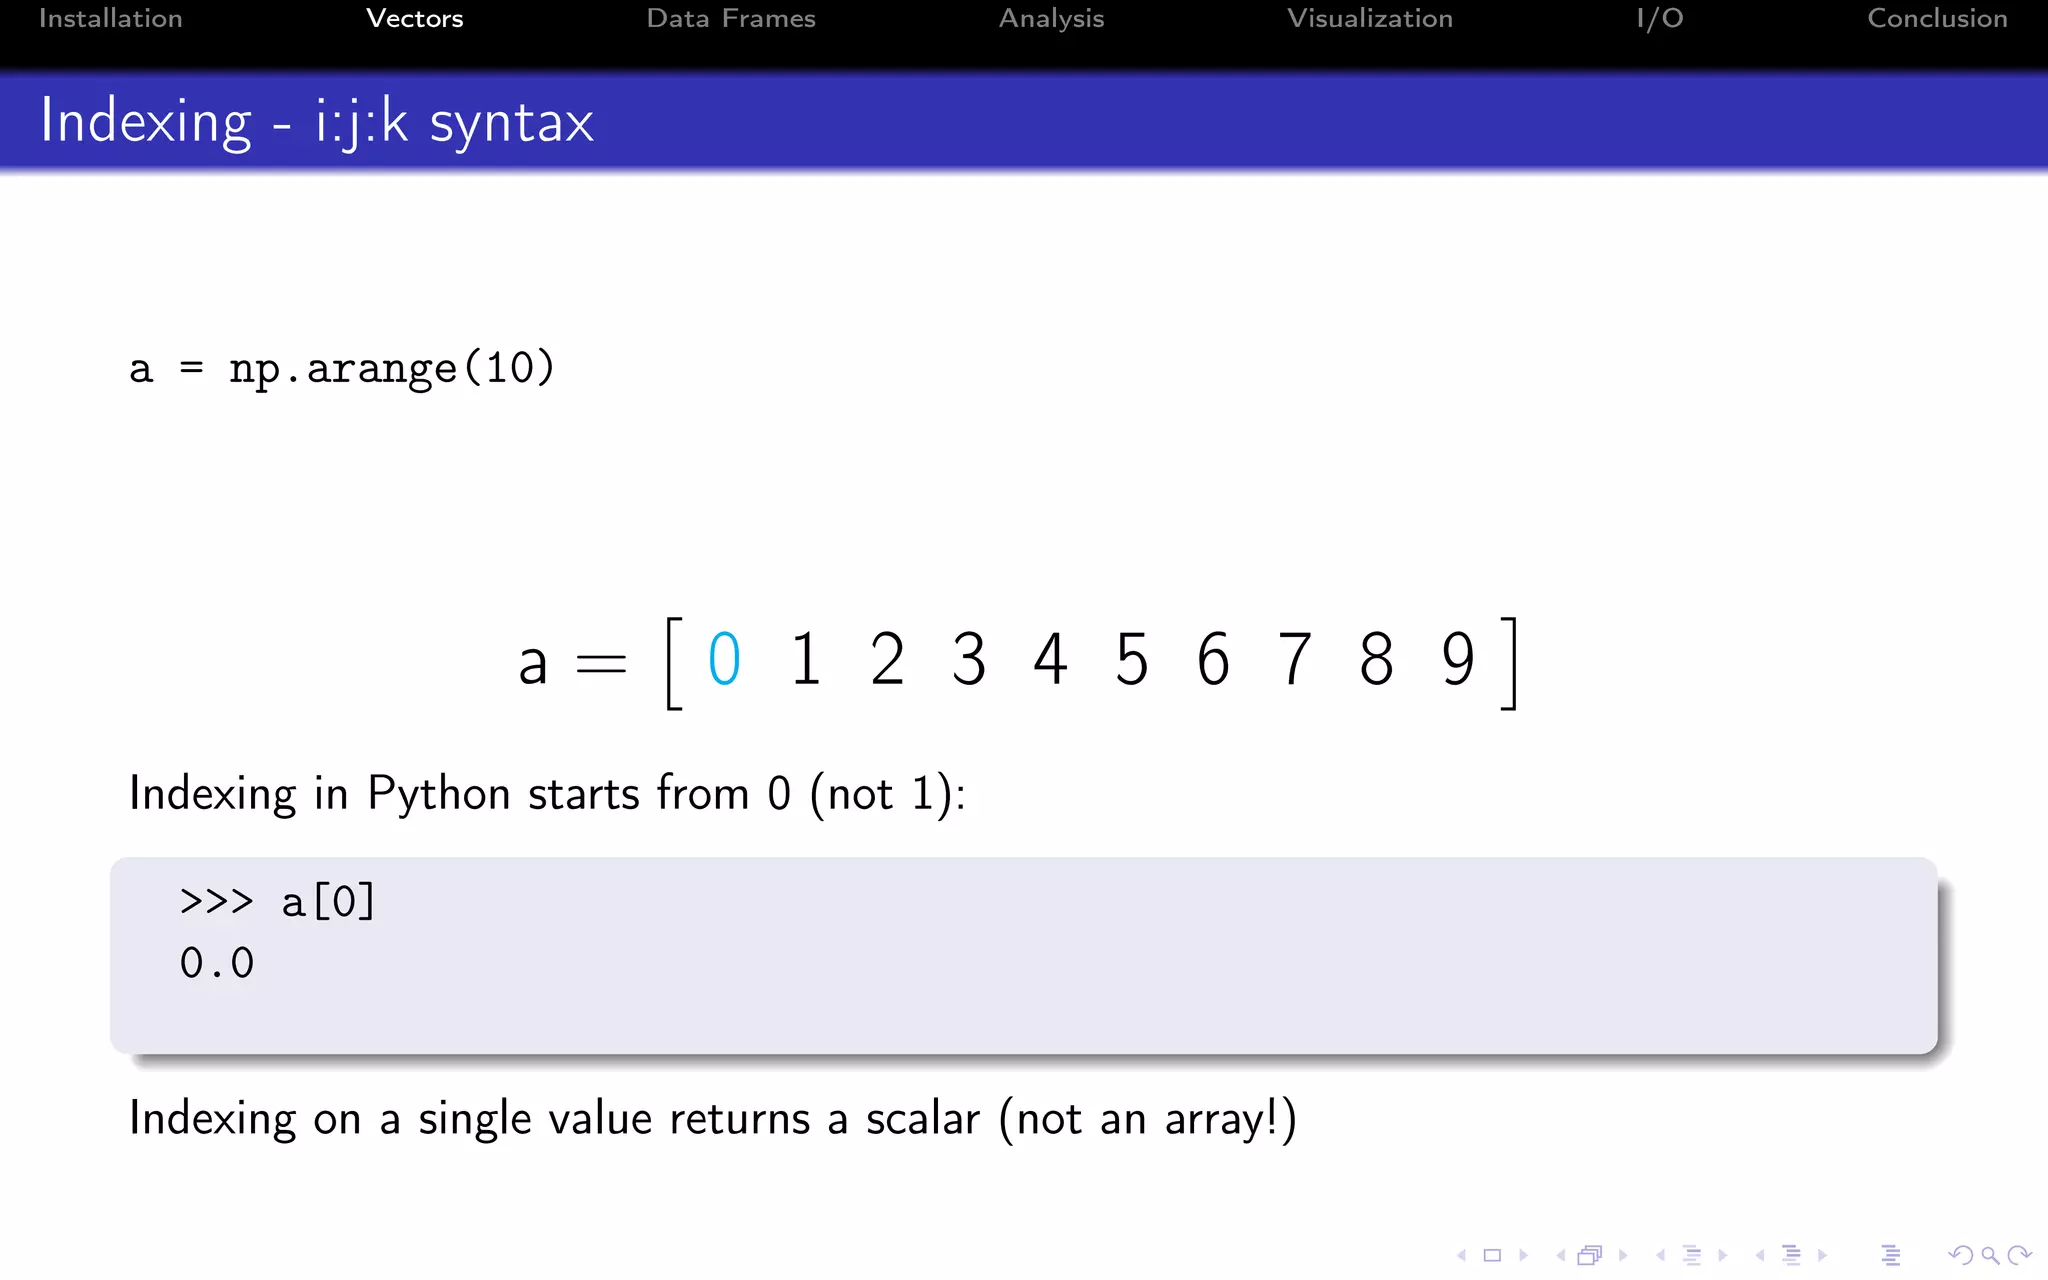Click the highlighted blue 0 in the array
This screenshot has height=1280, width=2048.
(x=724, y=660)
